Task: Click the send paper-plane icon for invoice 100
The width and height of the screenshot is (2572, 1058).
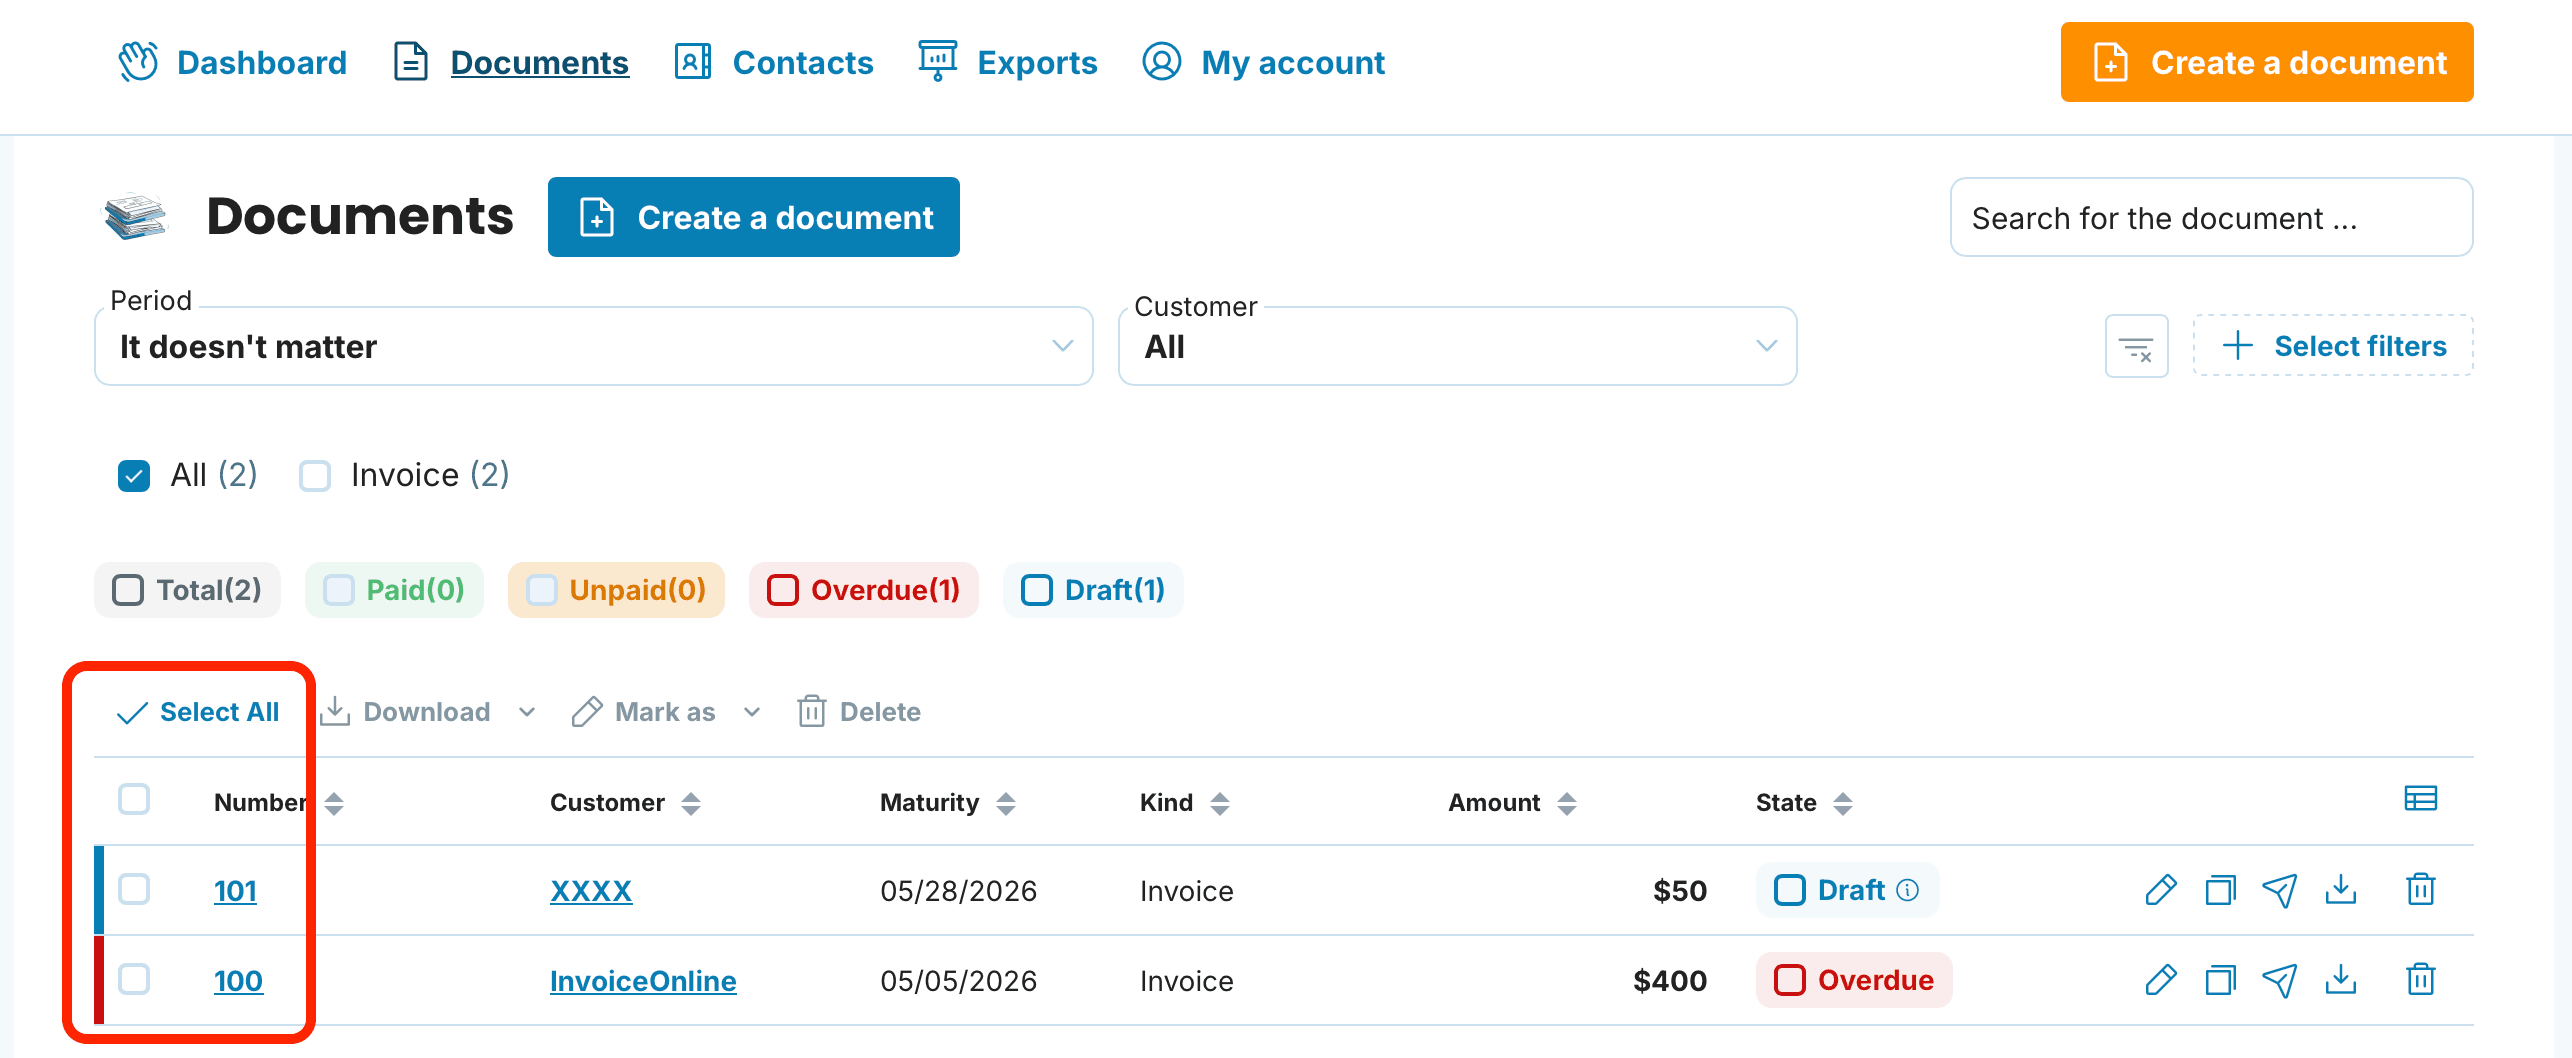Action: 2280,979
